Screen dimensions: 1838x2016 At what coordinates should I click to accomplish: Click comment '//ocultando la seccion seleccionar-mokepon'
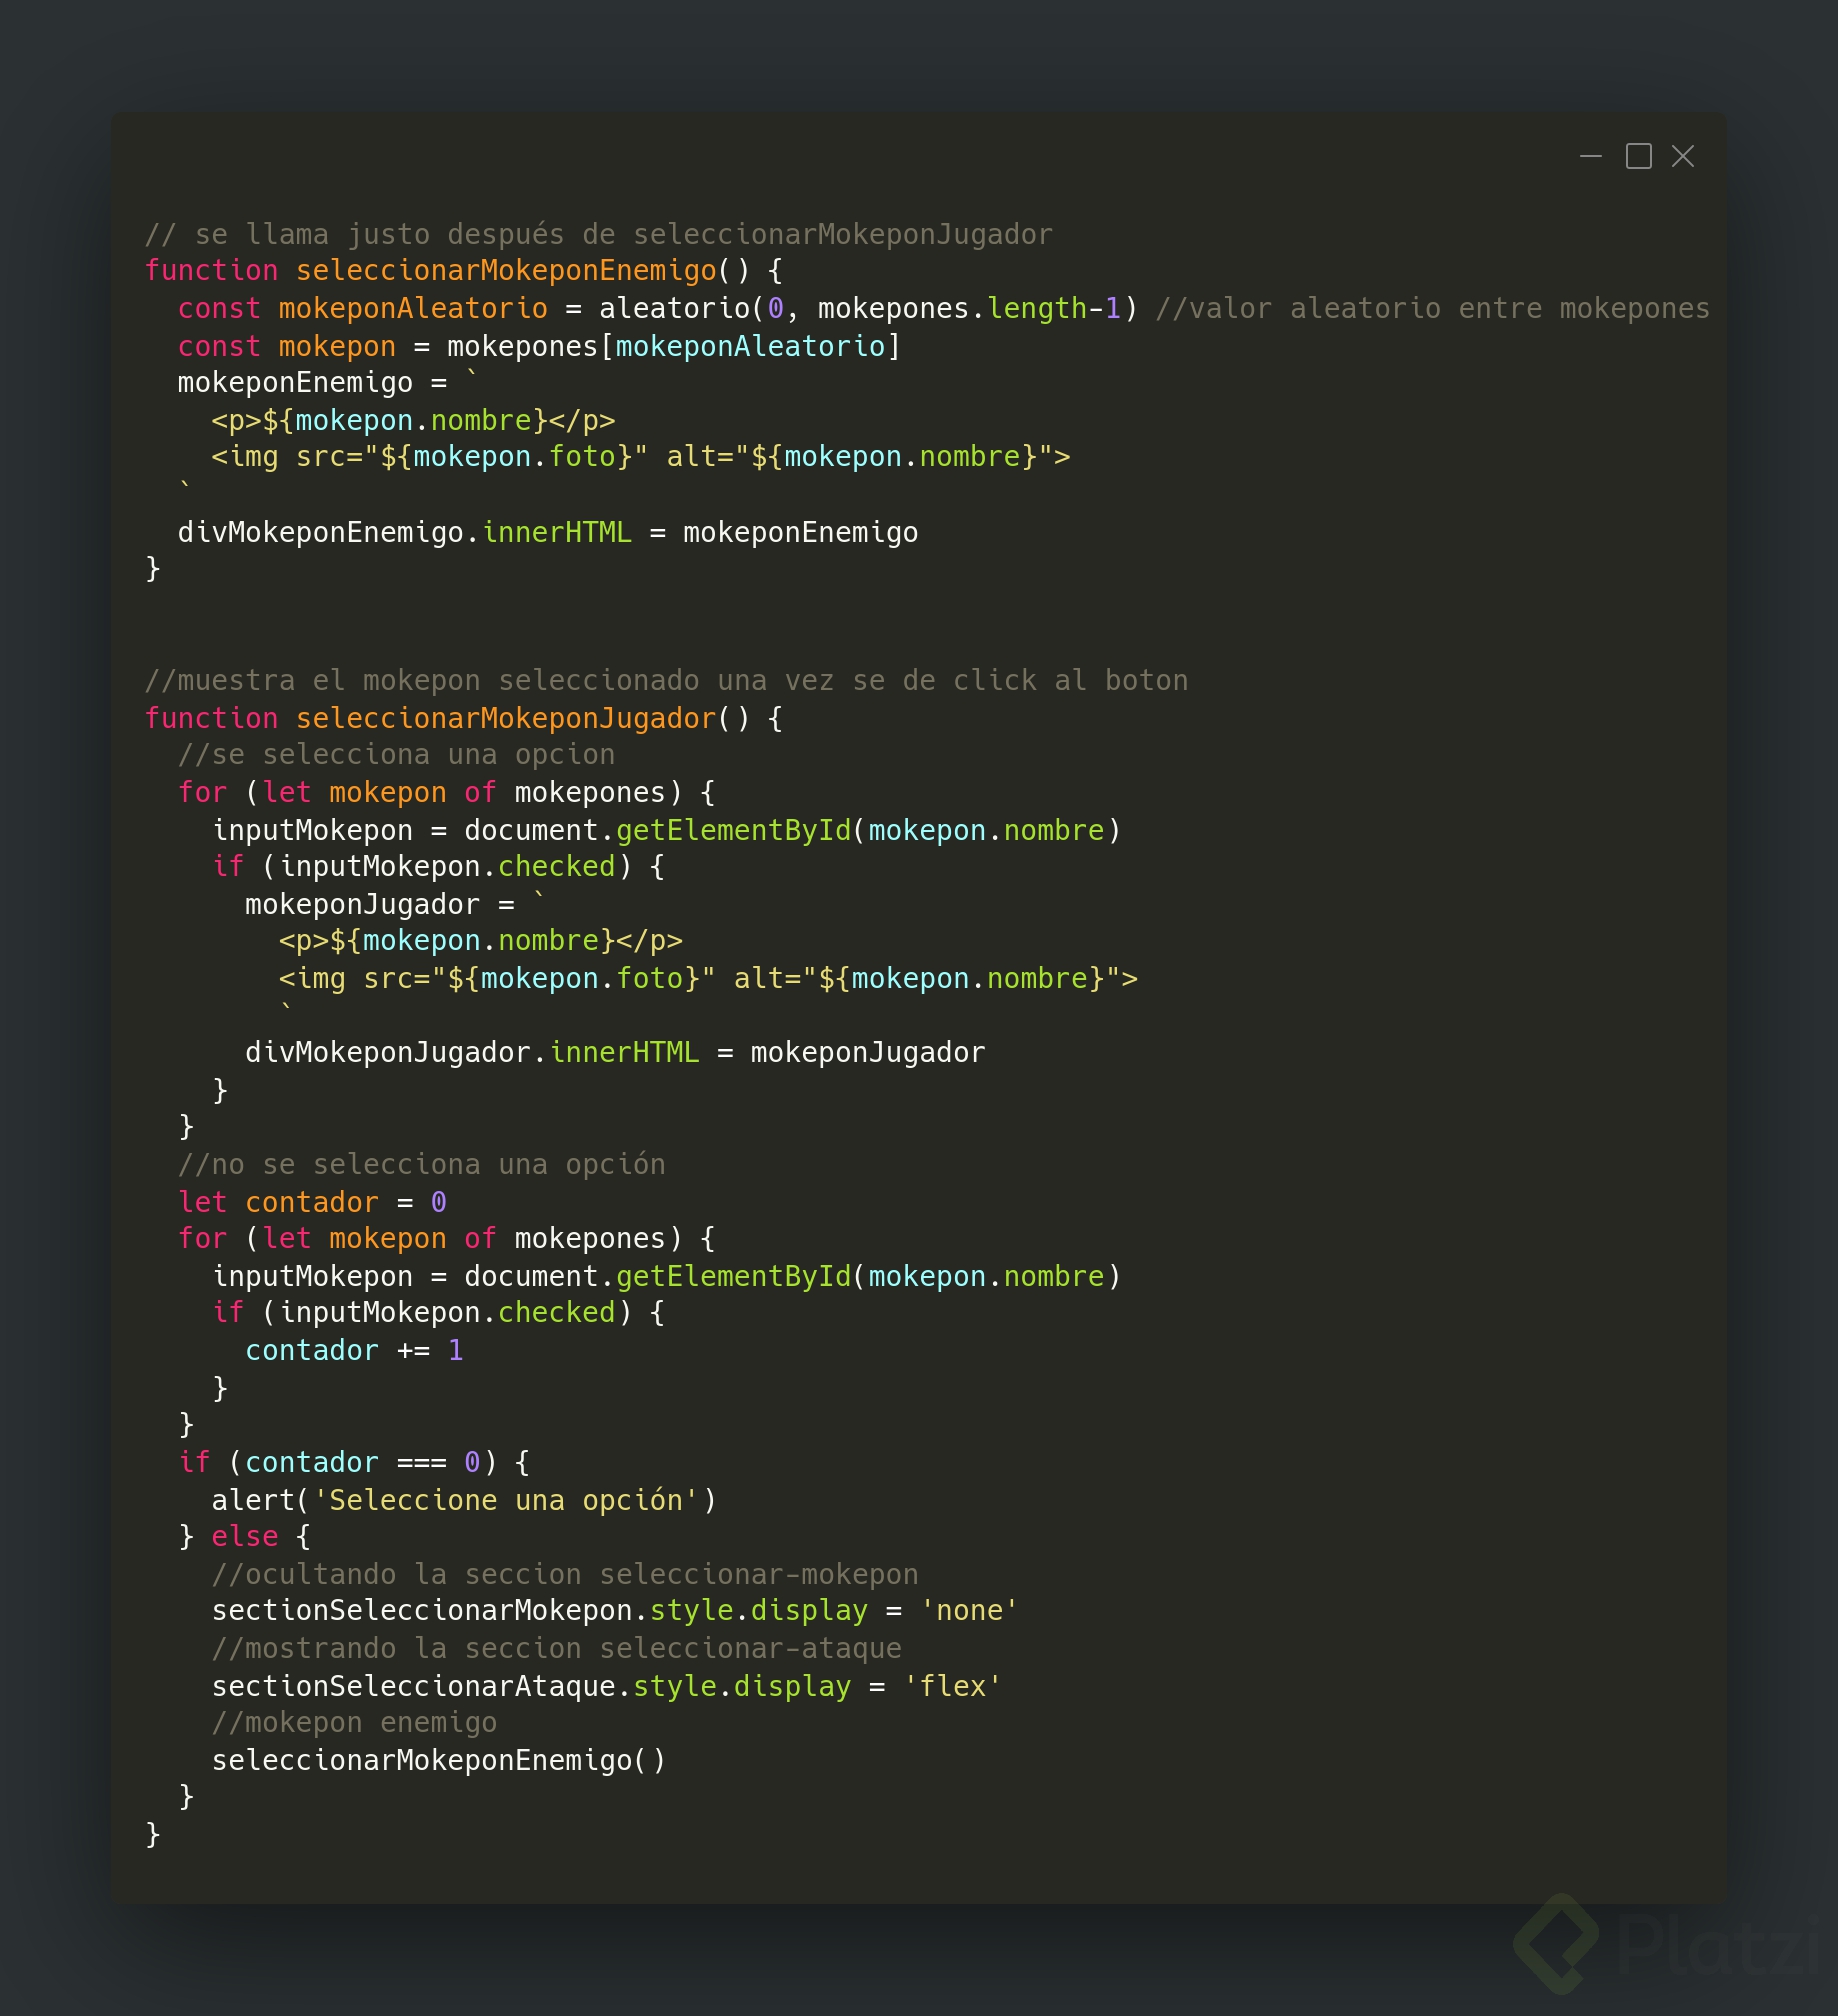(565, 1574)
